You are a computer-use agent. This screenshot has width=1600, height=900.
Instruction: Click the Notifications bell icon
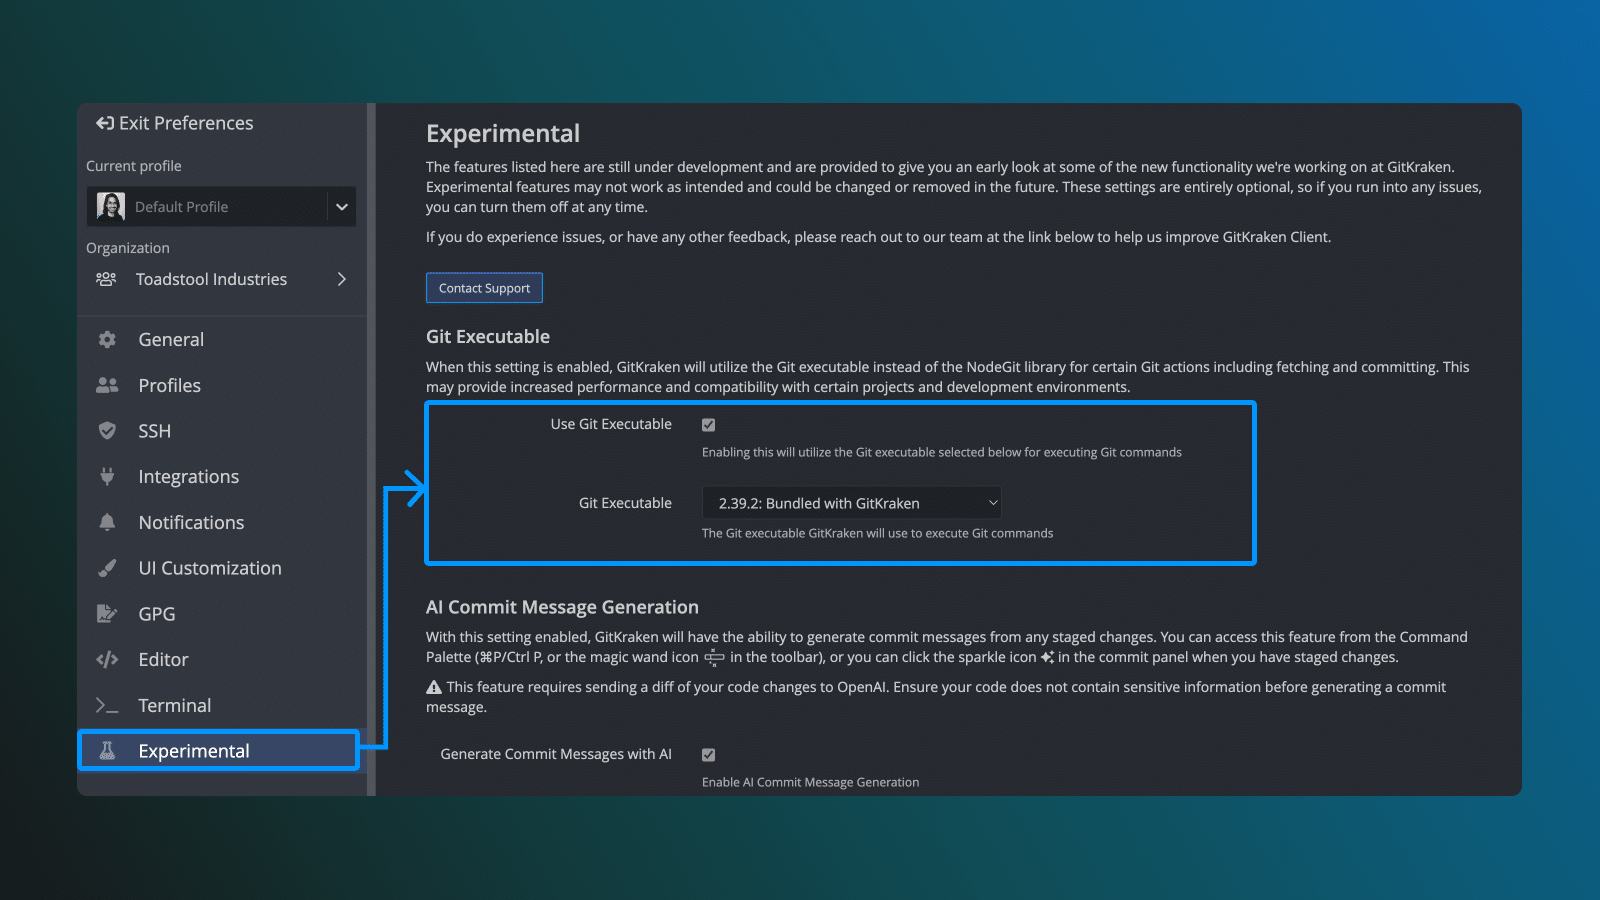(107, 522)
